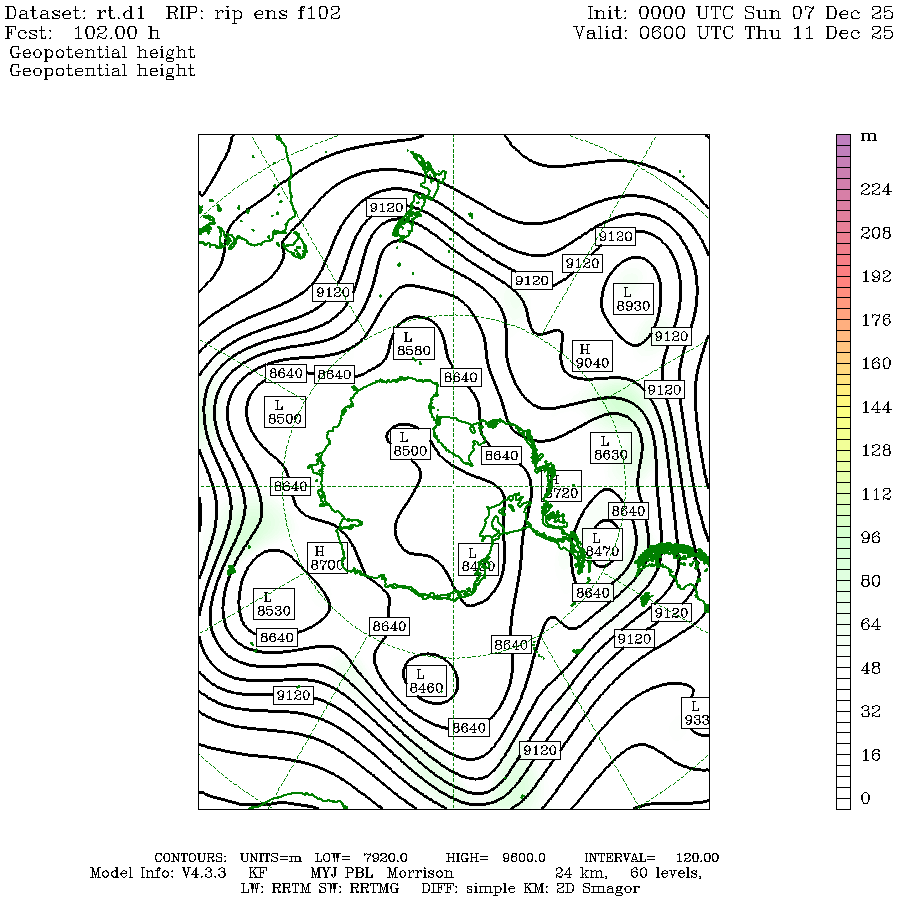Select the 'KF' cumulus scheme label

click(257, 873)
